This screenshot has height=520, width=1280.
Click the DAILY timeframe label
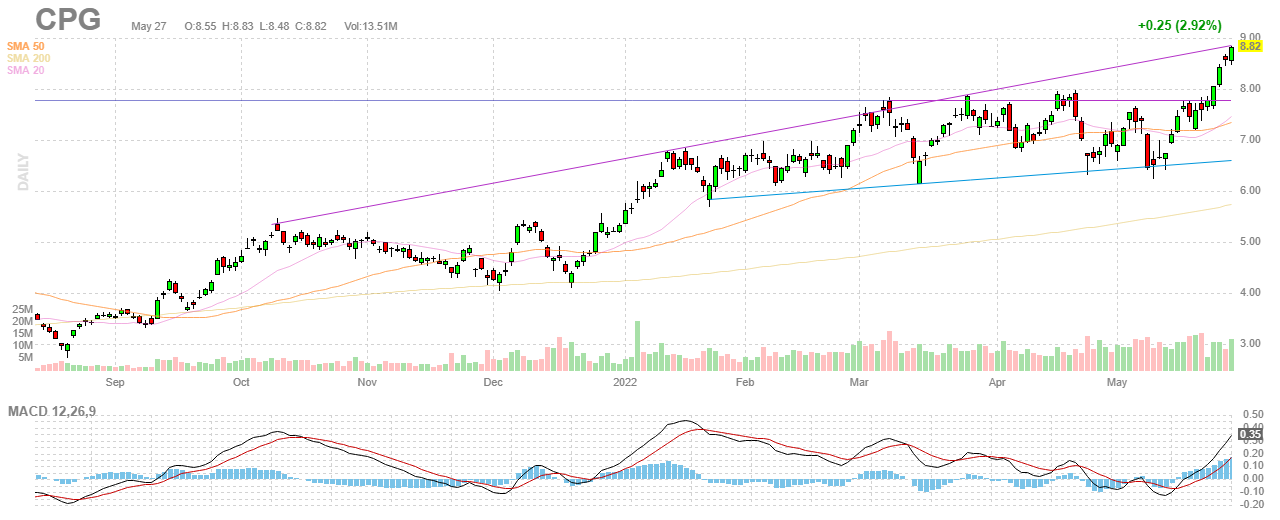(21, 172)
